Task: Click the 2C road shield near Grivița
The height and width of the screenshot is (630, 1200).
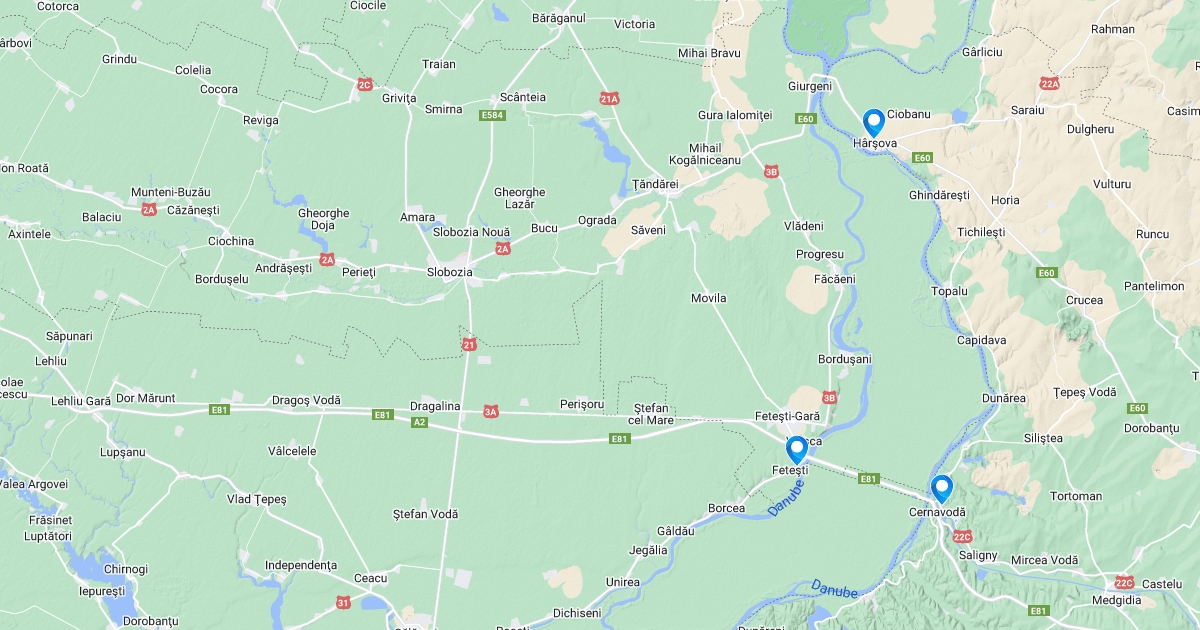Action: tap(365, 85)
